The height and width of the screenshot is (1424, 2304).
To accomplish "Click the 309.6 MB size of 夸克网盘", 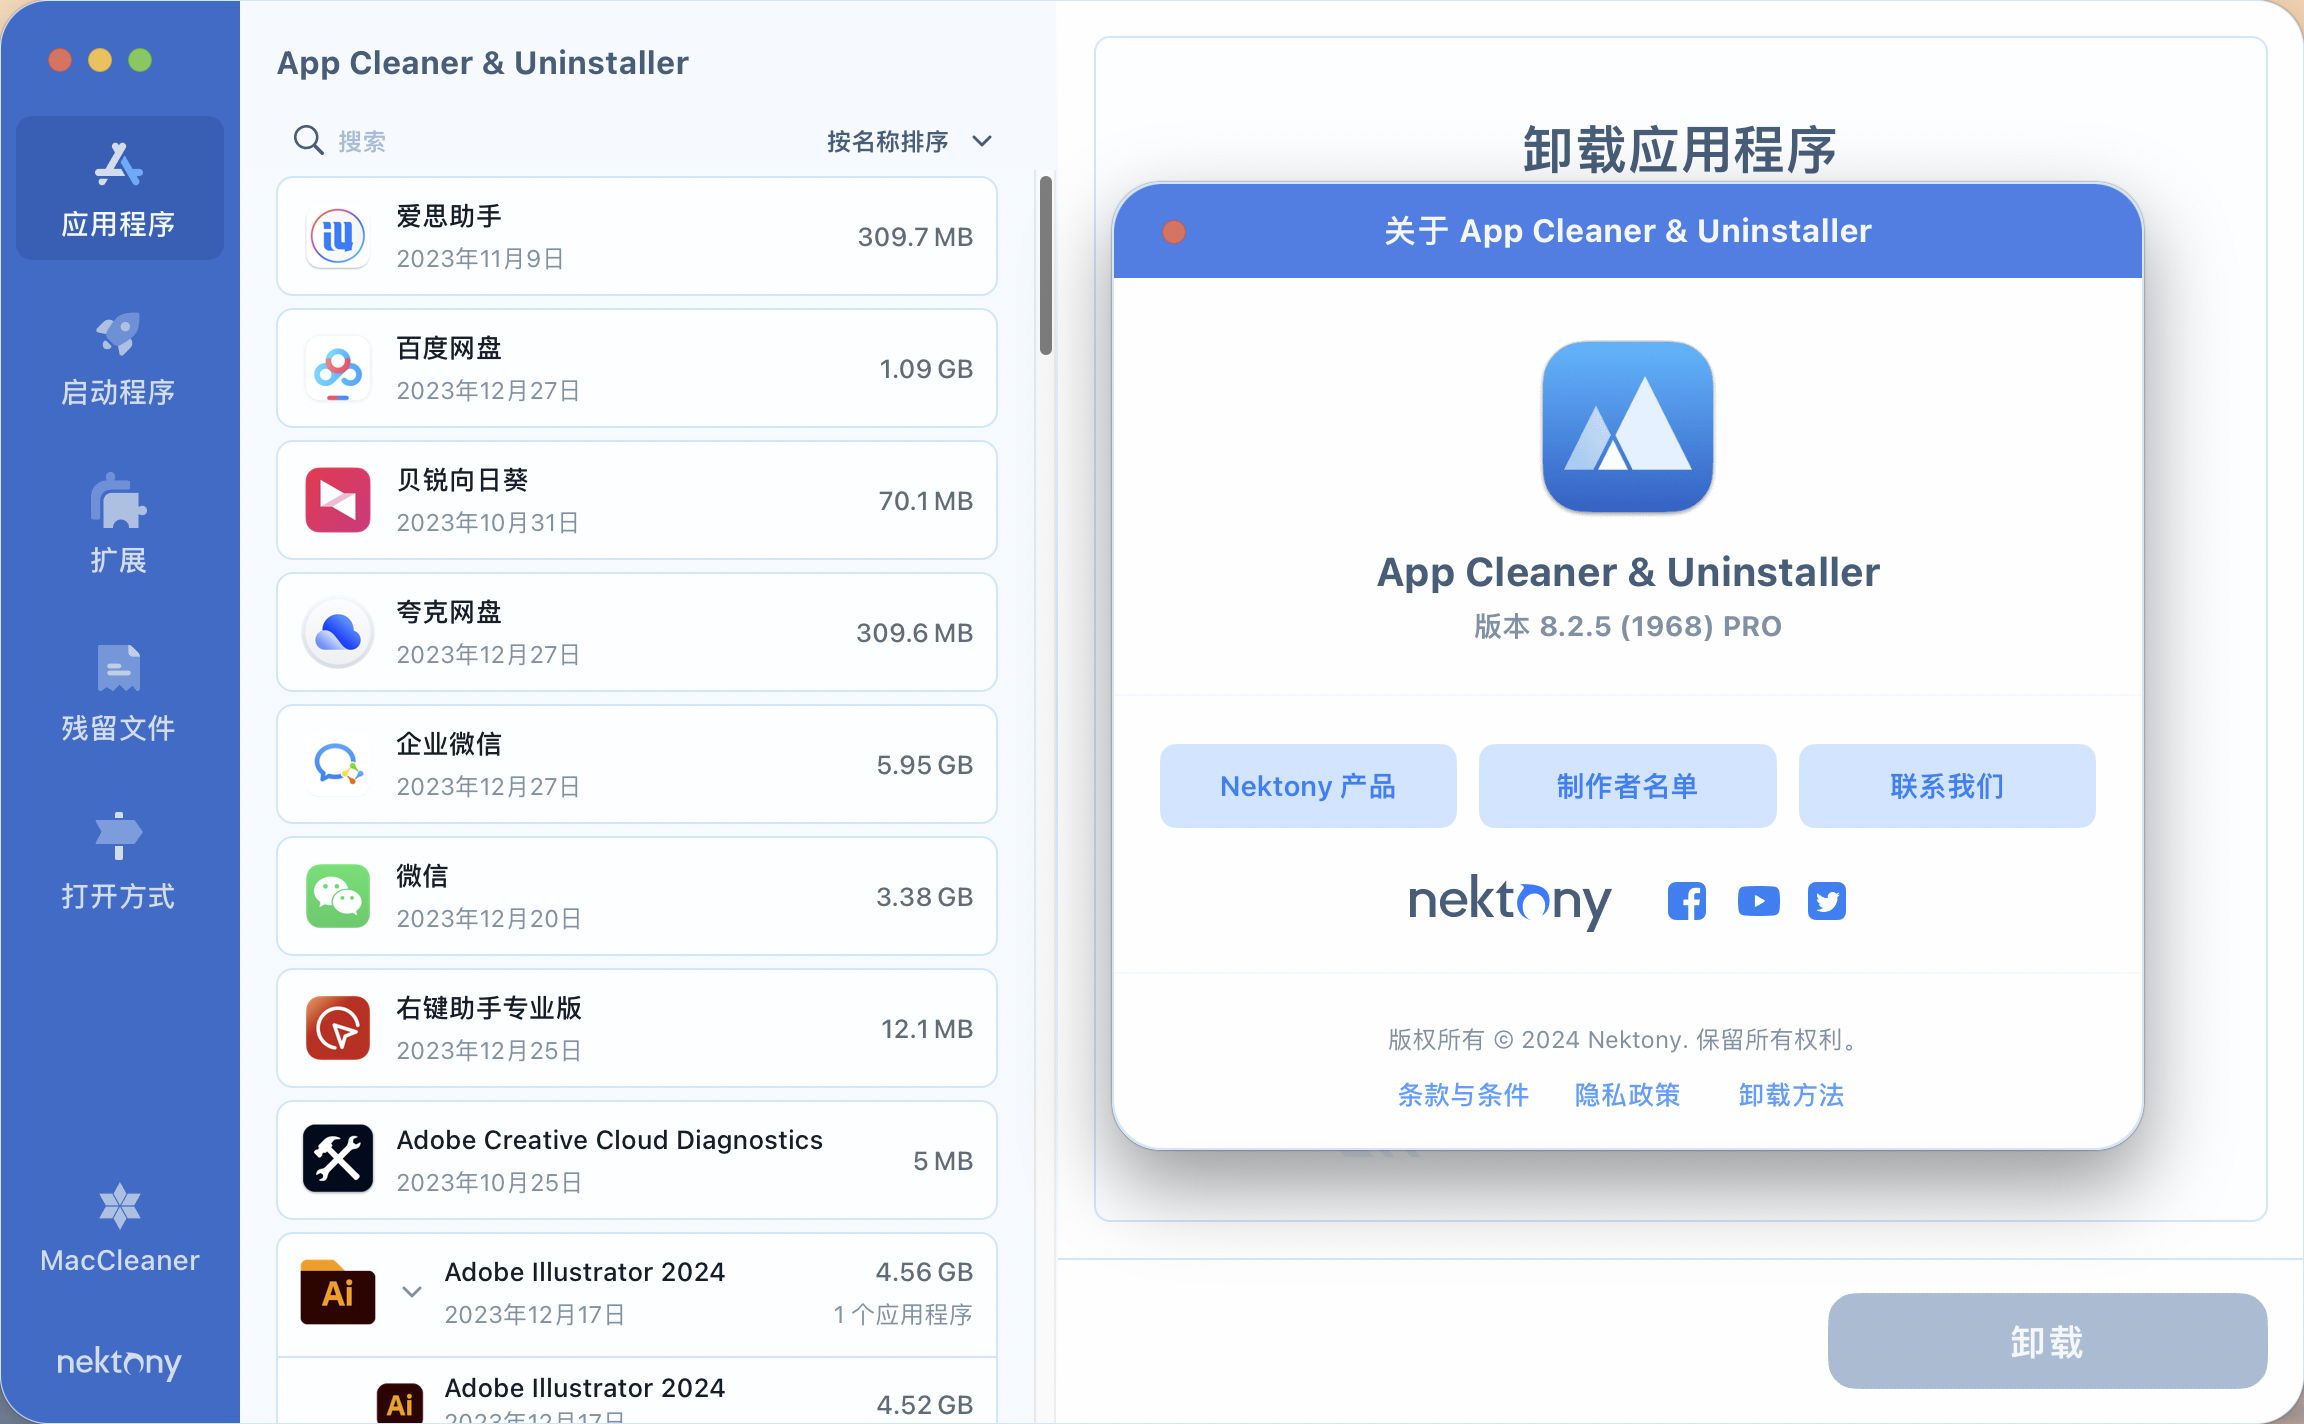I will click(914, 633).
